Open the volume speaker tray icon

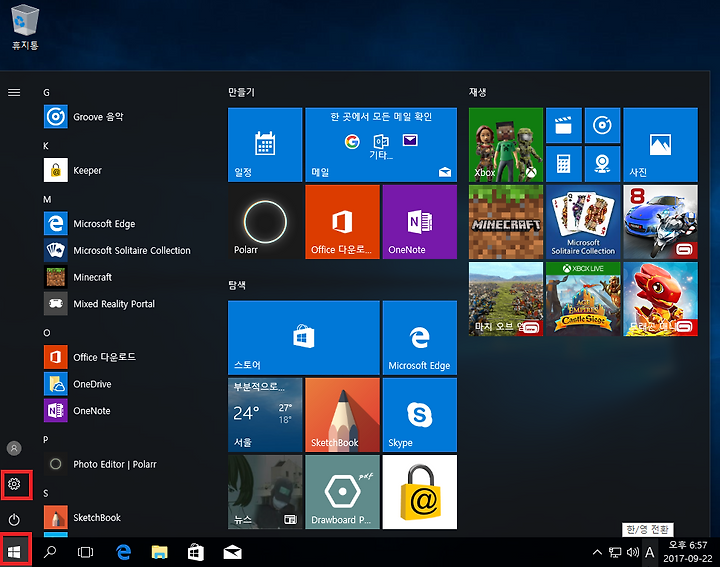632,552
